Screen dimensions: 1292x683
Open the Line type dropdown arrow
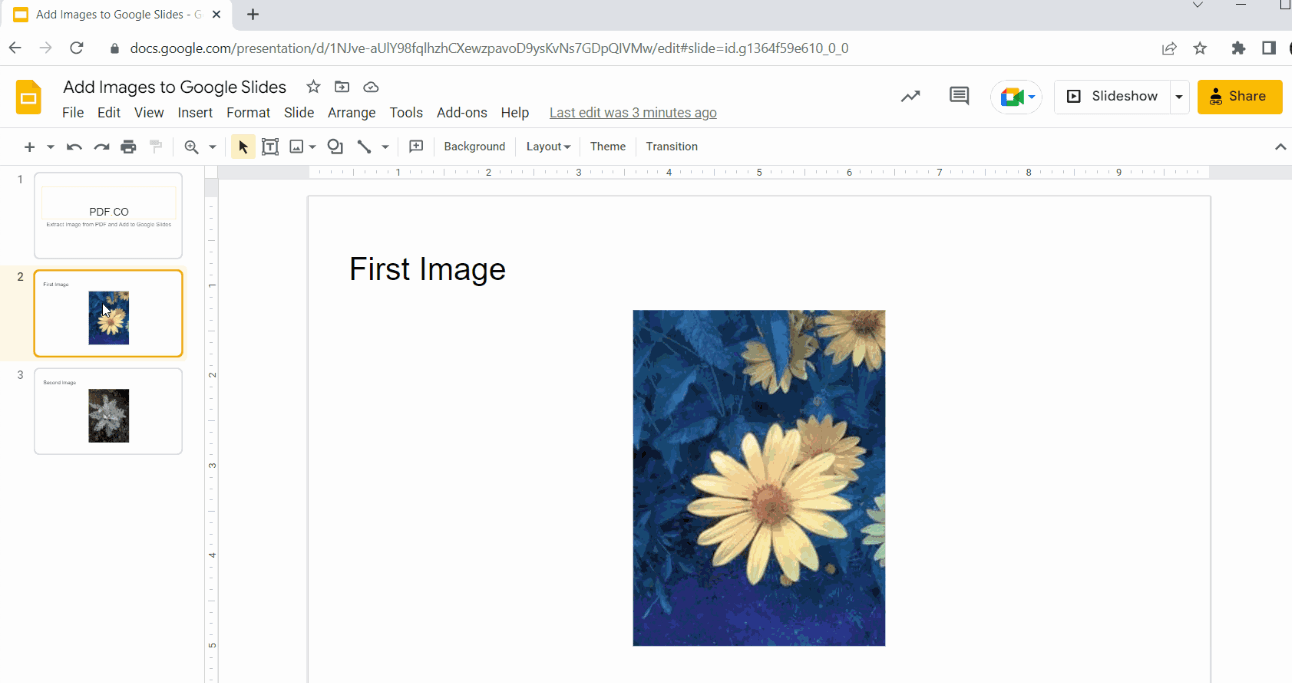(385, 147)
